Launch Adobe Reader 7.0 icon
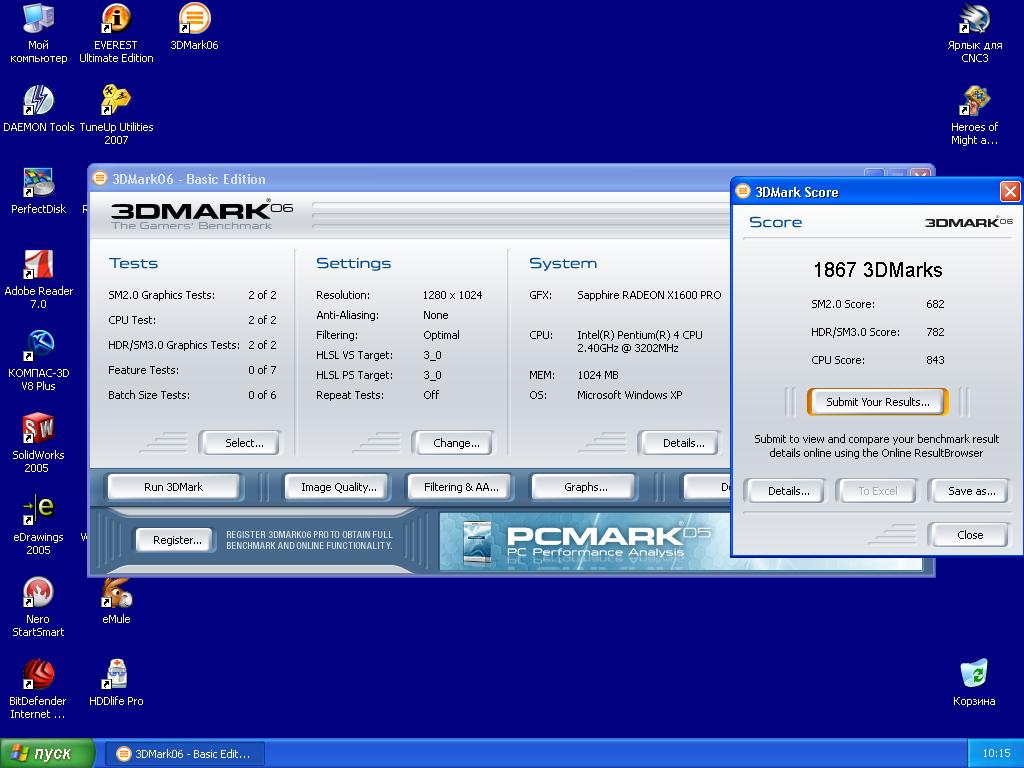Screen dimensions: 1024x768 coord(38,265)
